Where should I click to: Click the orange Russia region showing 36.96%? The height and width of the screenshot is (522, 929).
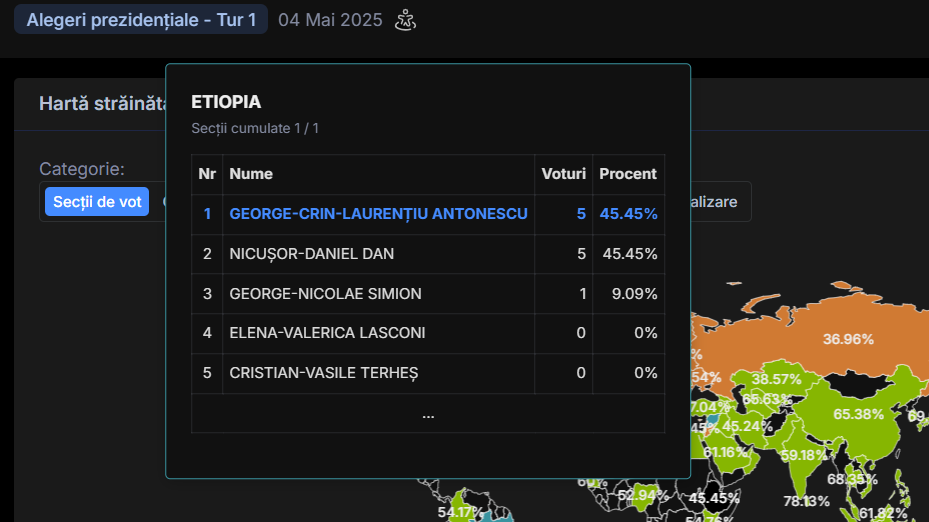[x=848, y=339]
